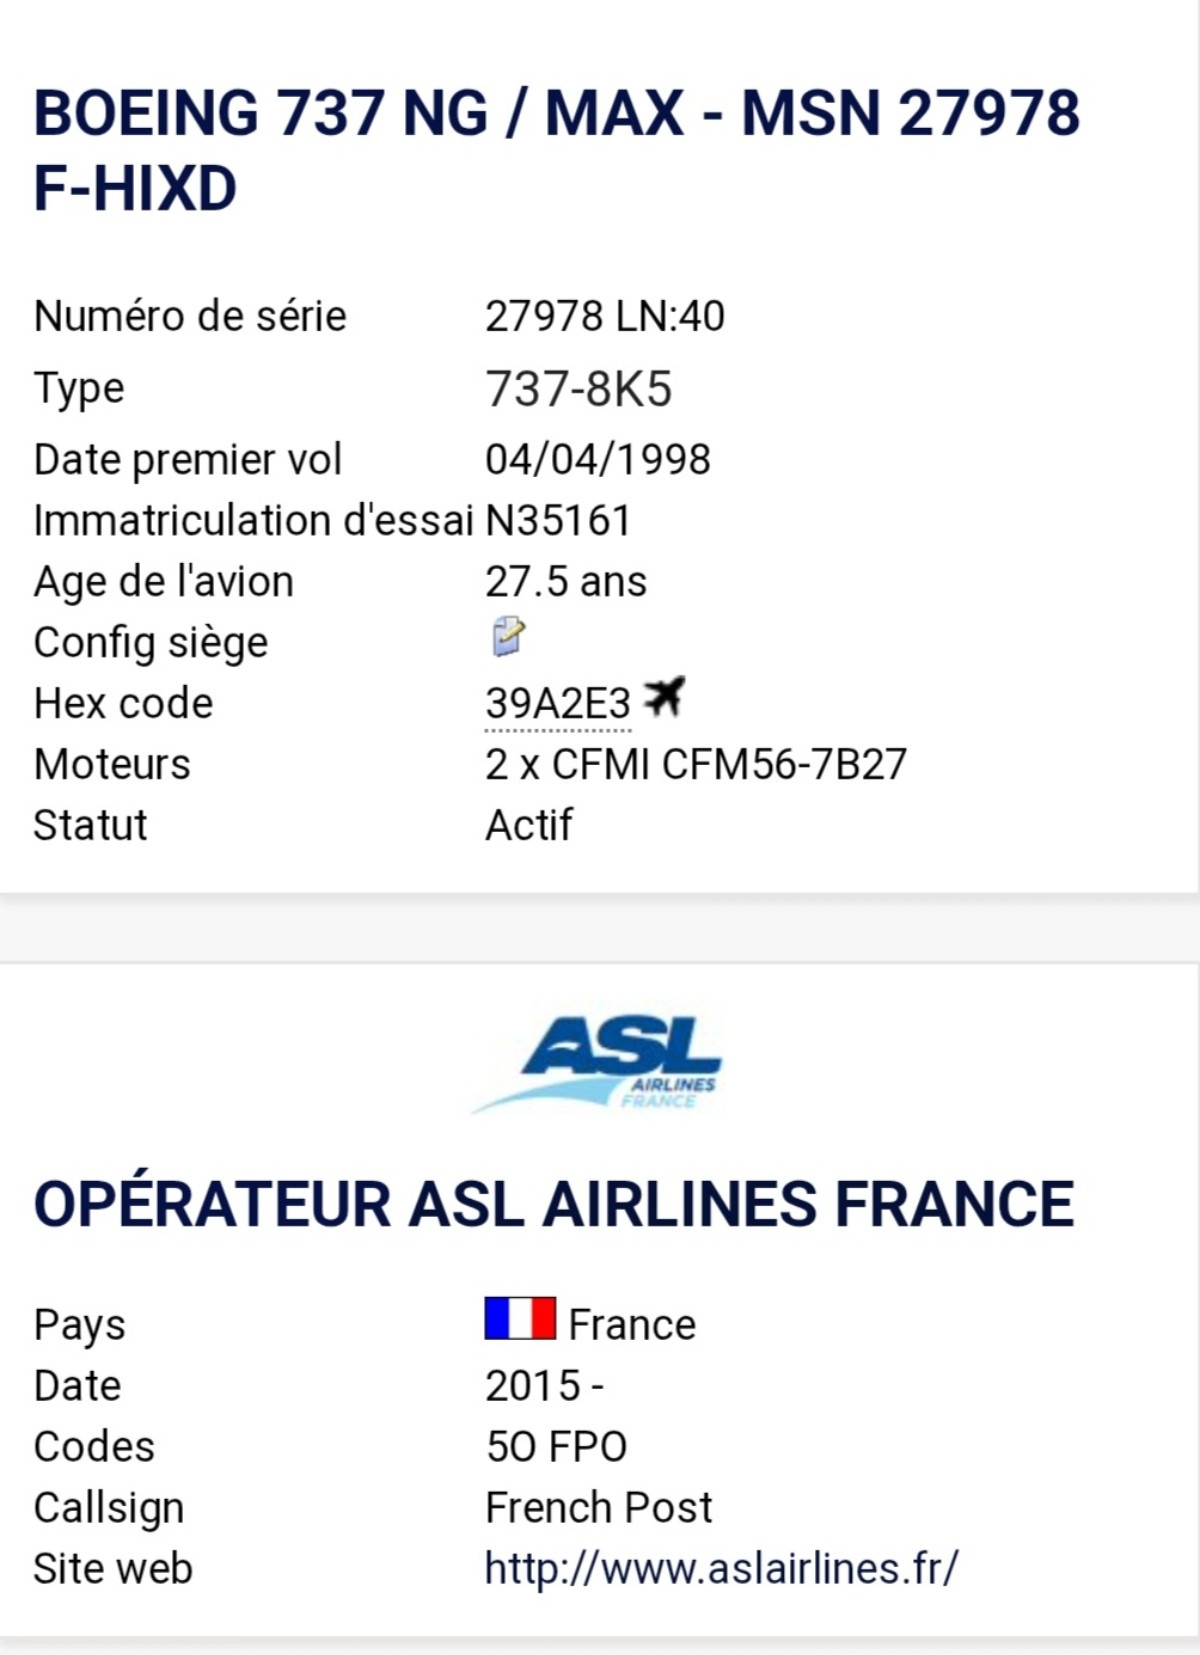
Task: Select the operator codes 5O FPO
Action: tap(556, 1447)
